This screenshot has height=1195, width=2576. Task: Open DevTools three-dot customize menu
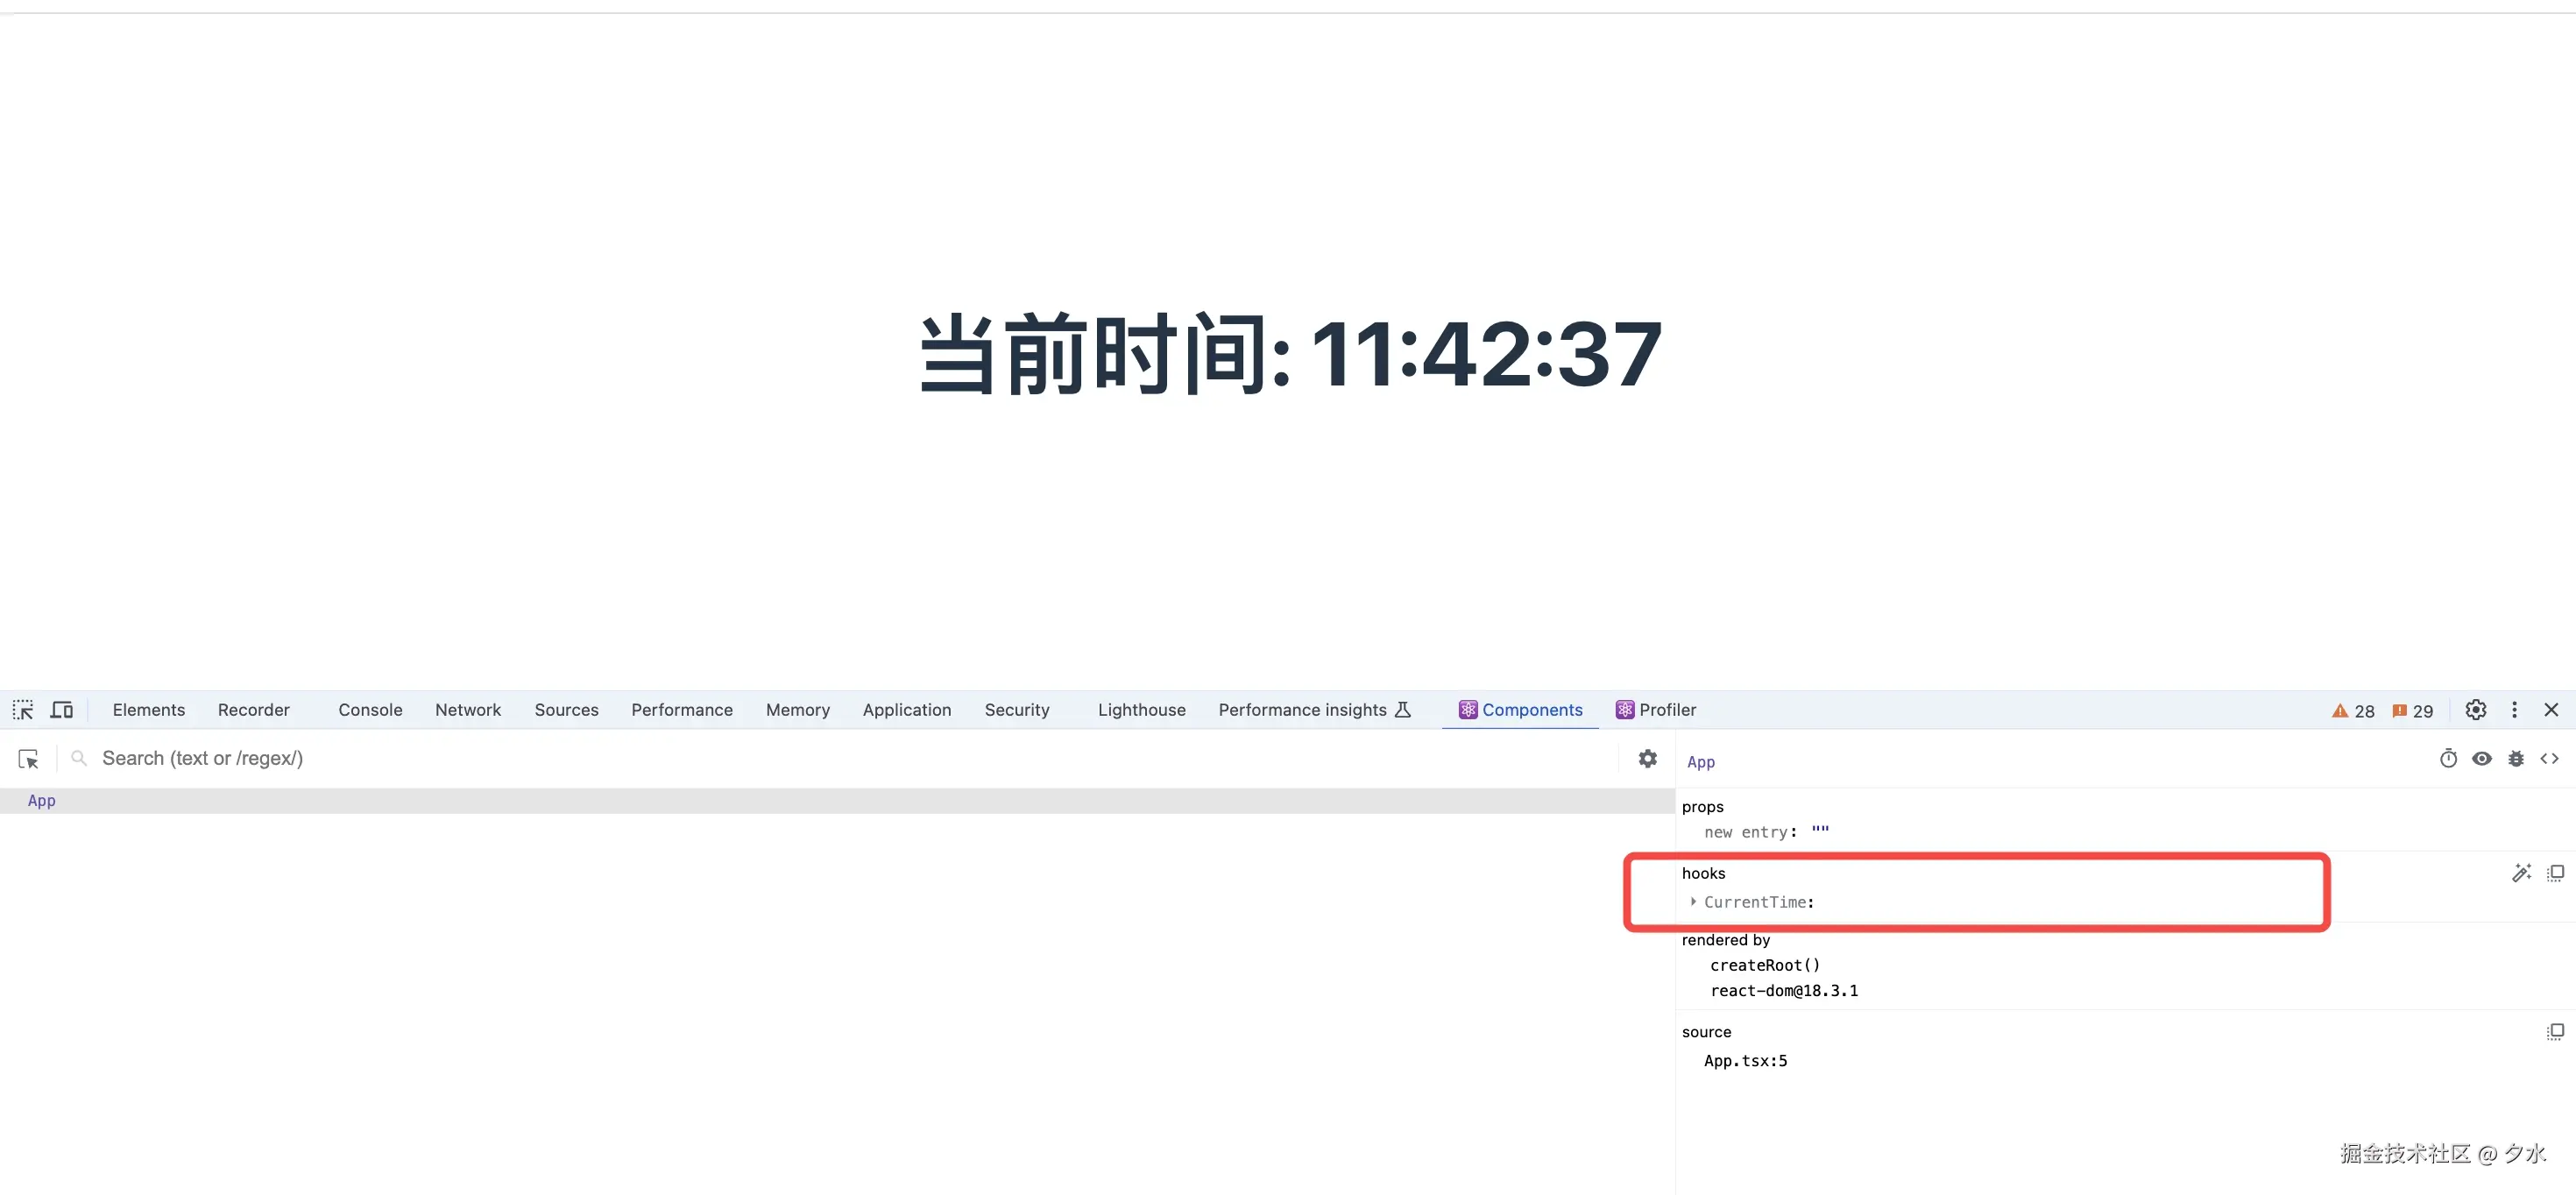(x=2514, y=710)
